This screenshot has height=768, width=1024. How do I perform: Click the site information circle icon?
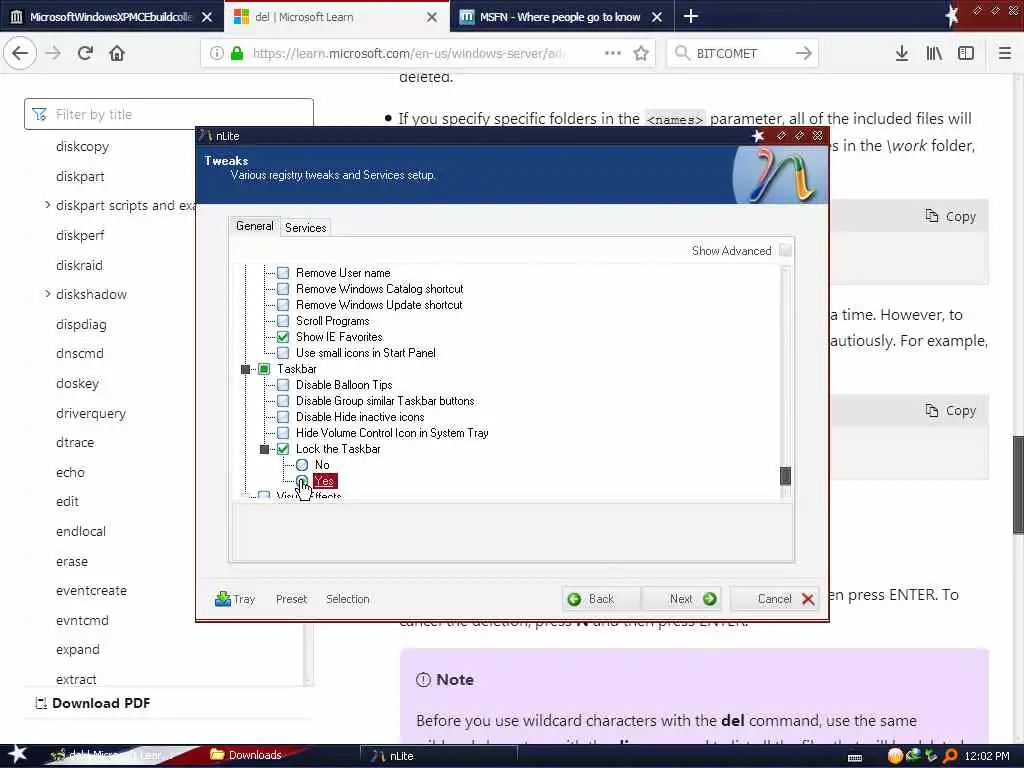click(216, 53)
